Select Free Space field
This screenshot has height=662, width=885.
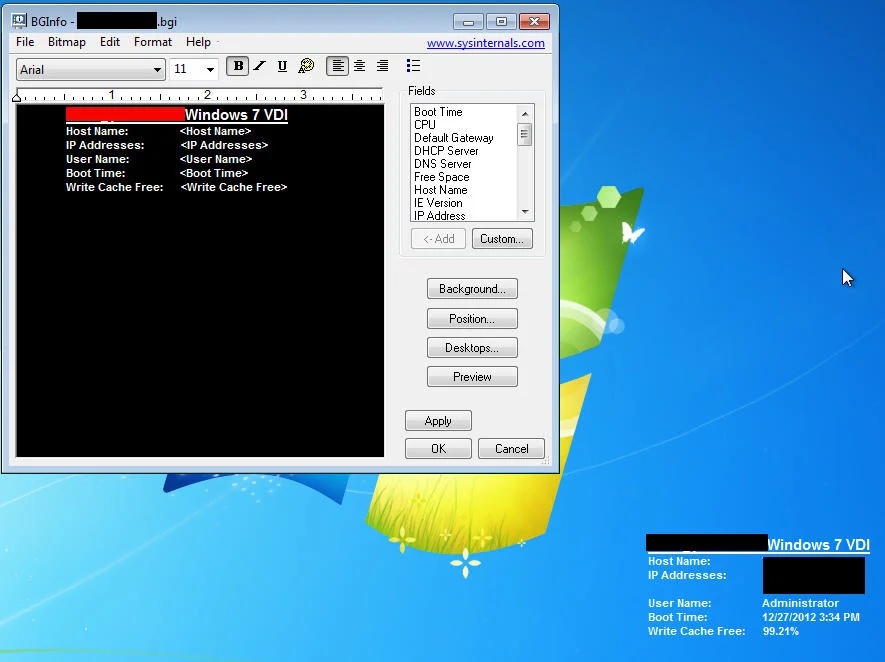pos(441,177)
